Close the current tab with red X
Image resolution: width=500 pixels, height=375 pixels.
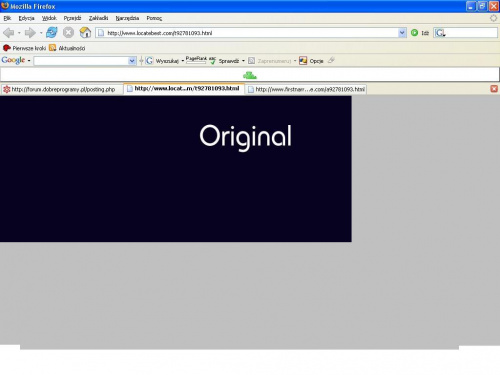point(494,89)
